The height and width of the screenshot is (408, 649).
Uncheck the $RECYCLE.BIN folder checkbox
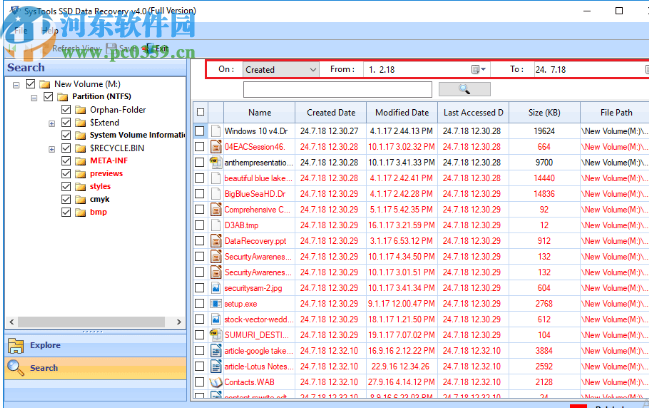tap(66, 148)
